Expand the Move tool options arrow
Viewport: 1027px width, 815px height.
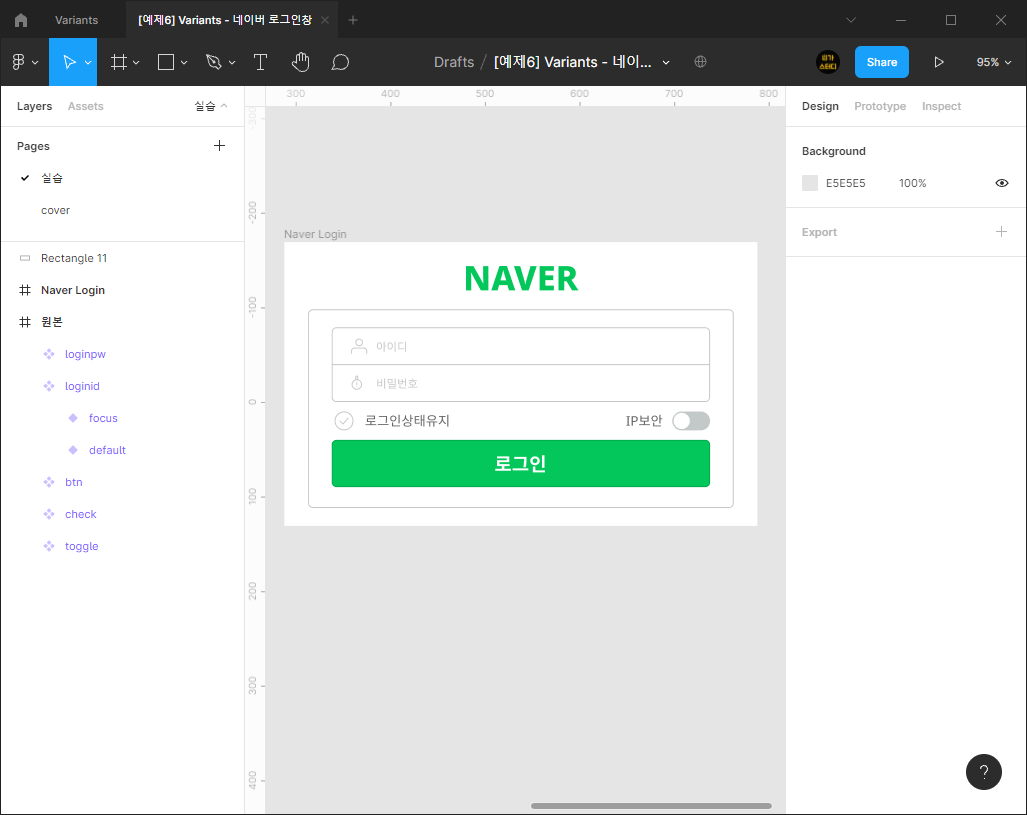click(x=88, y=62)
